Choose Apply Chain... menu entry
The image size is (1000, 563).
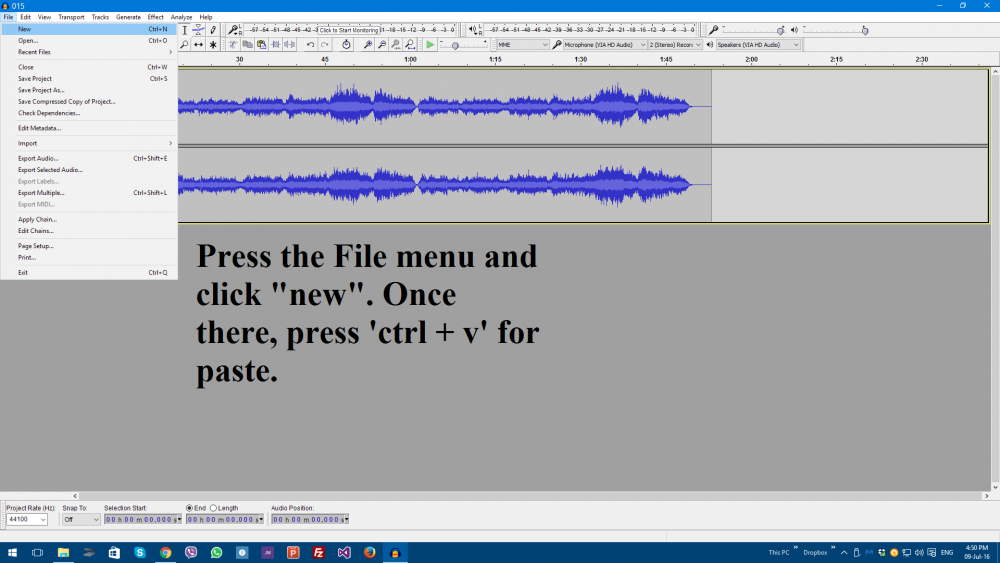89,219
